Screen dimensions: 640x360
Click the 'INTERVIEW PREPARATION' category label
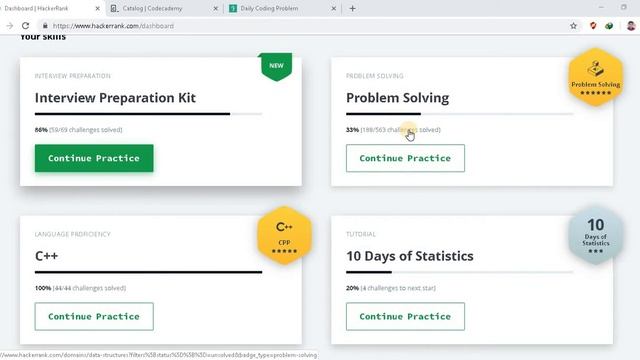point(73,76)
